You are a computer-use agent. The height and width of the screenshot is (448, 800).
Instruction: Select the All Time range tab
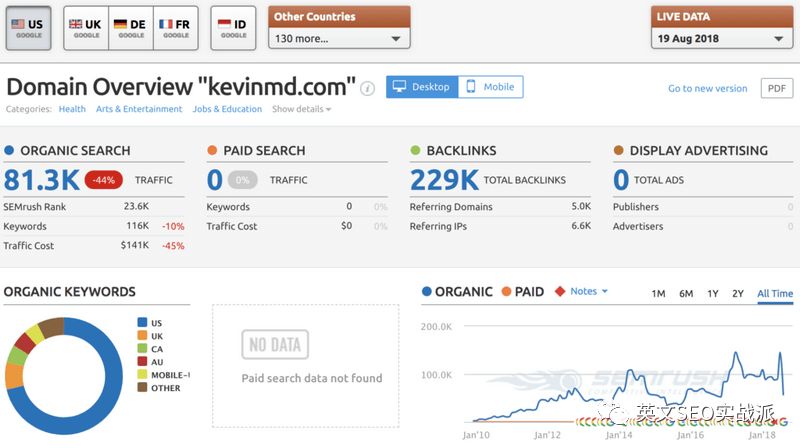point(775,293)
